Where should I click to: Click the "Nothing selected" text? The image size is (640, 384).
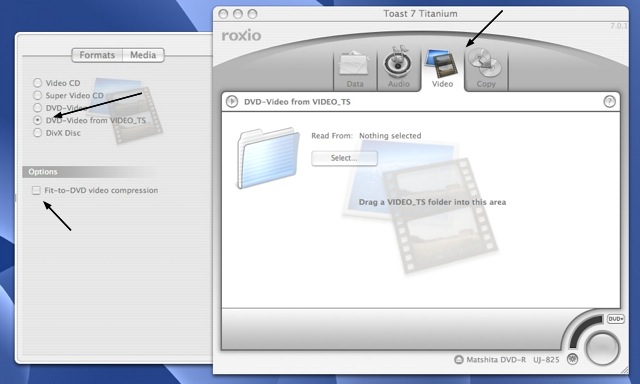point(390,136)
